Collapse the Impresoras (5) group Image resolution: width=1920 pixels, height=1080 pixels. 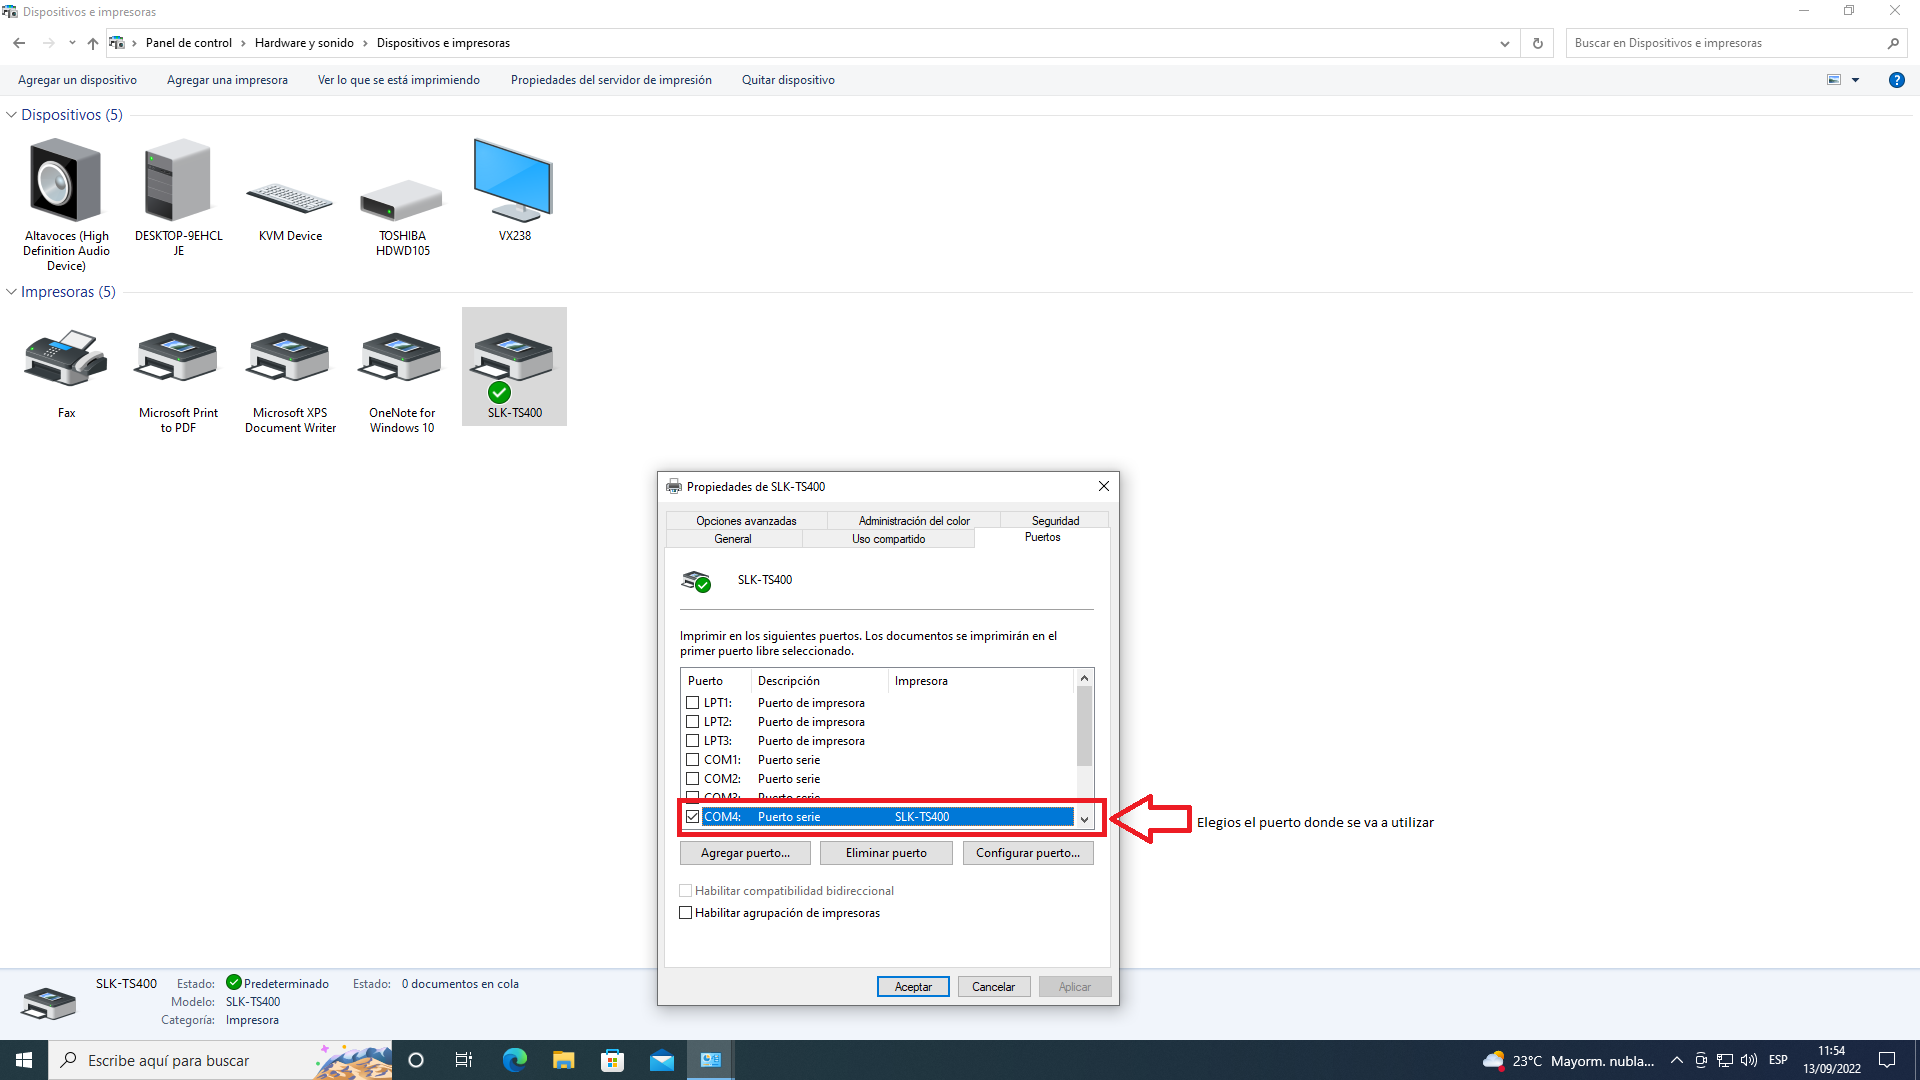[x=11, y=292]
